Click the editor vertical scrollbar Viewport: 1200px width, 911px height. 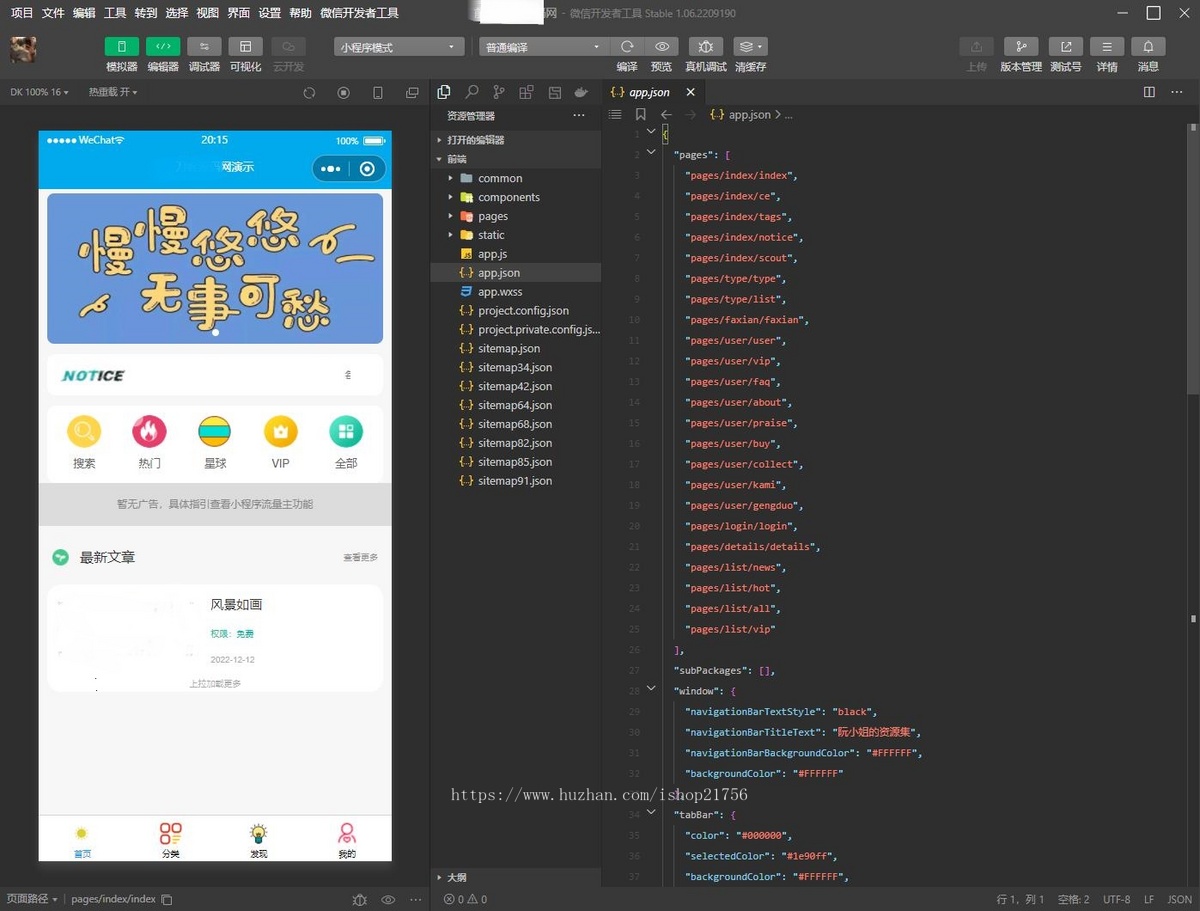(x=1192, y=260)
